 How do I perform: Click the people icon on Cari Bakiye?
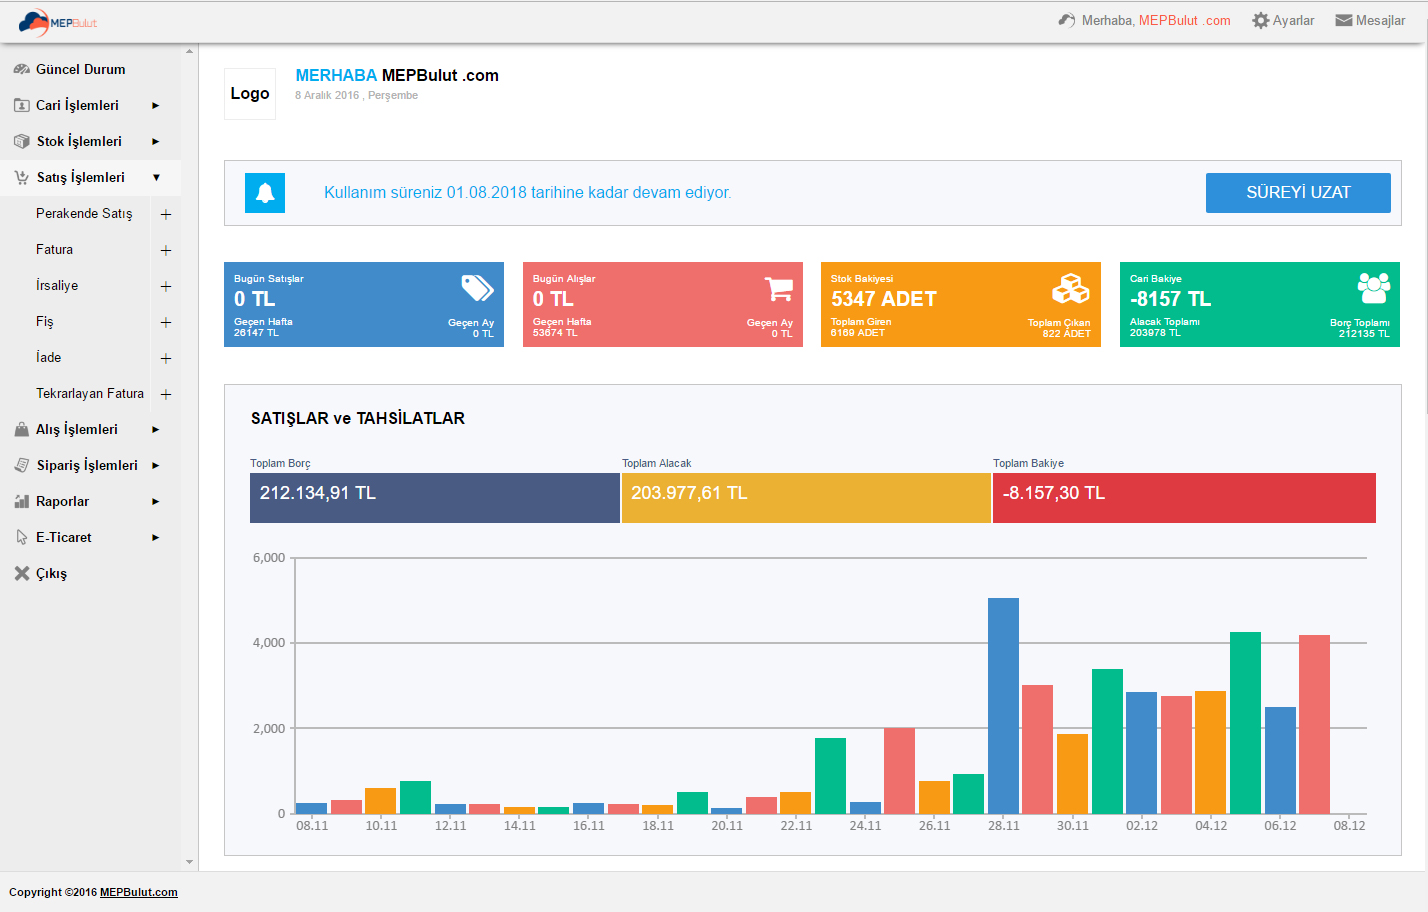pos(1373,288)
